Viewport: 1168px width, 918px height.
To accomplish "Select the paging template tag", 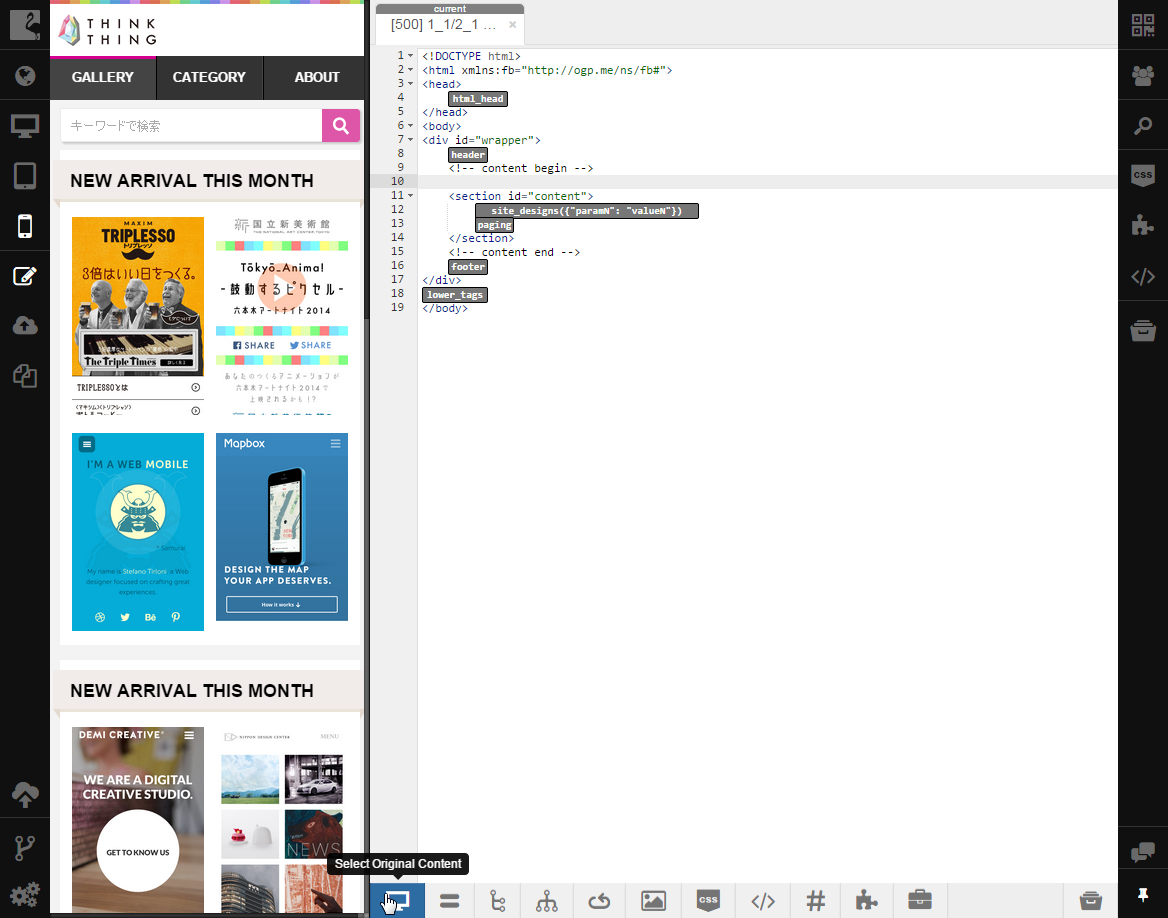I will [495, 224].
